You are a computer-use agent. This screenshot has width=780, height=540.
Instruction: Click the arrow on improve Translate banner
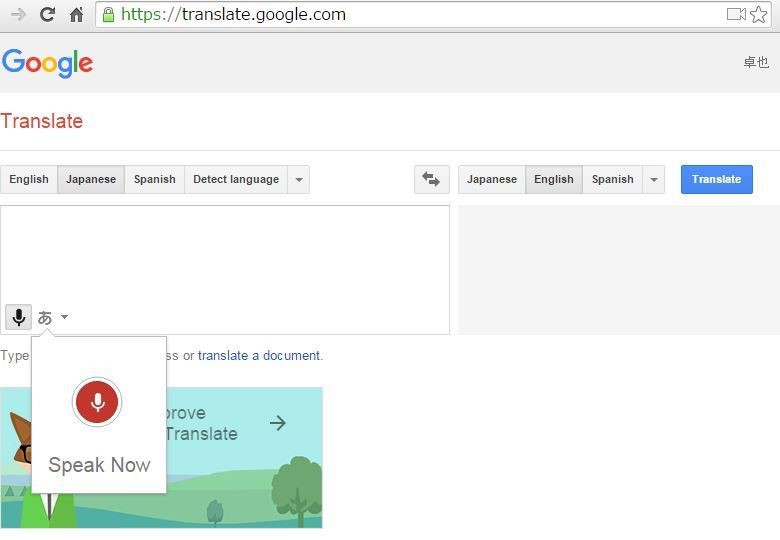pos(278,423)
